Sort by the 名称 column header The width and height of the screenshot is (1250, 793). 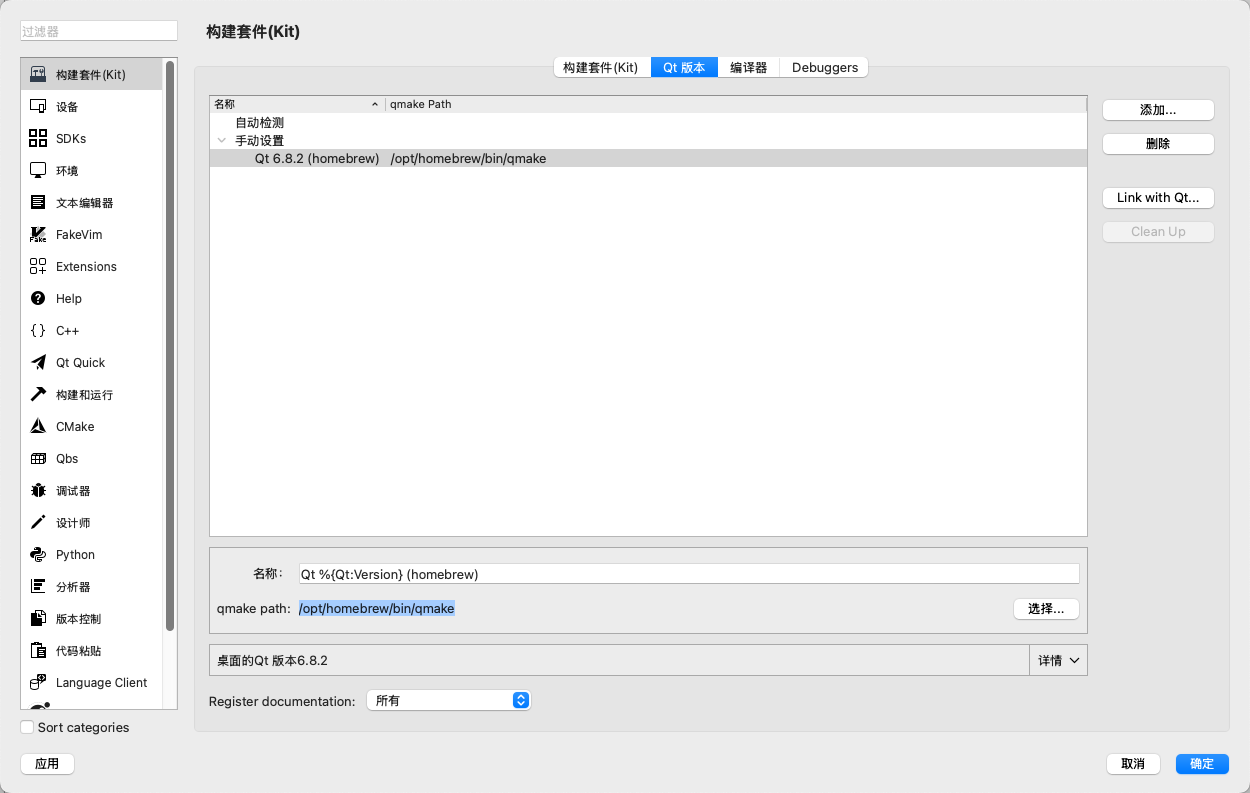(297, 104)
